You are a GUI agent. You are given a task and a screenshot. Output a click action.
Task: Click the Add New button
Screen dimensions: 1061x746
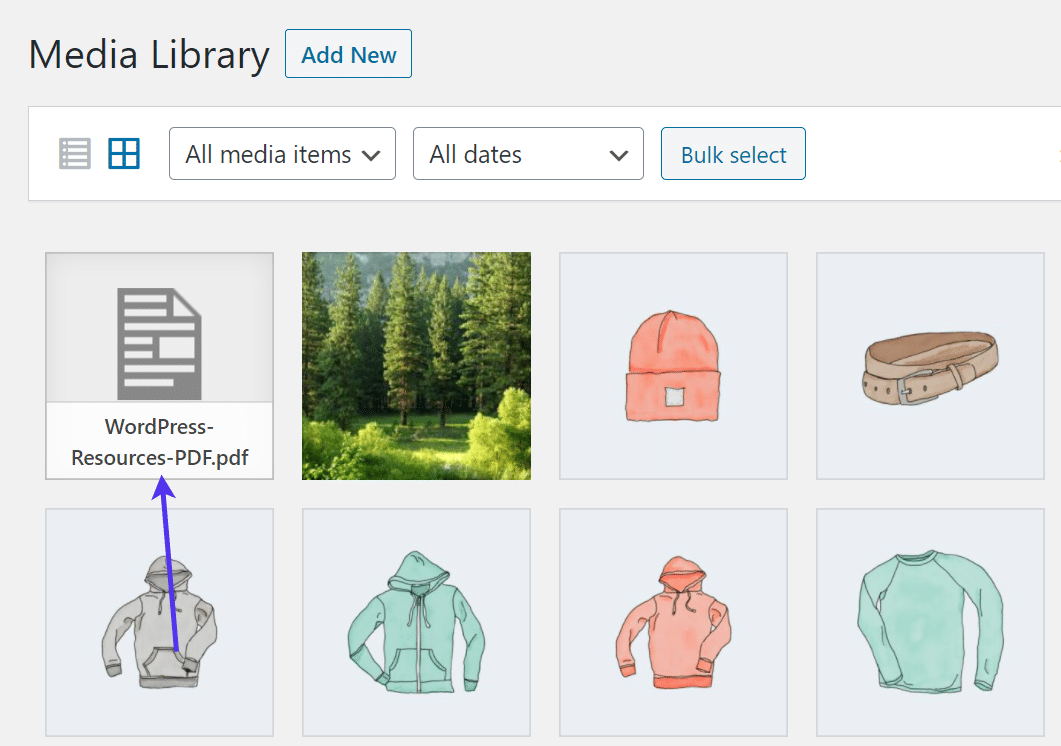[x=348, y=54]
